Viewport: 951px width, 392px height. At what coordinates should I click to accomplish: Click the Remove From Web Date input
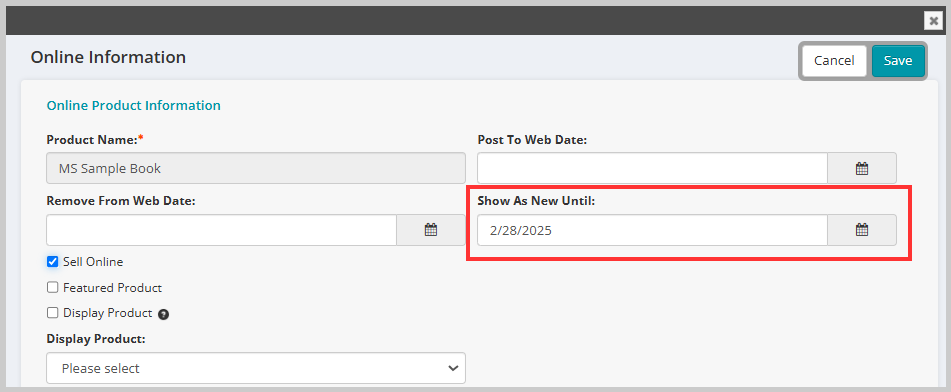(x=221, y=230)
